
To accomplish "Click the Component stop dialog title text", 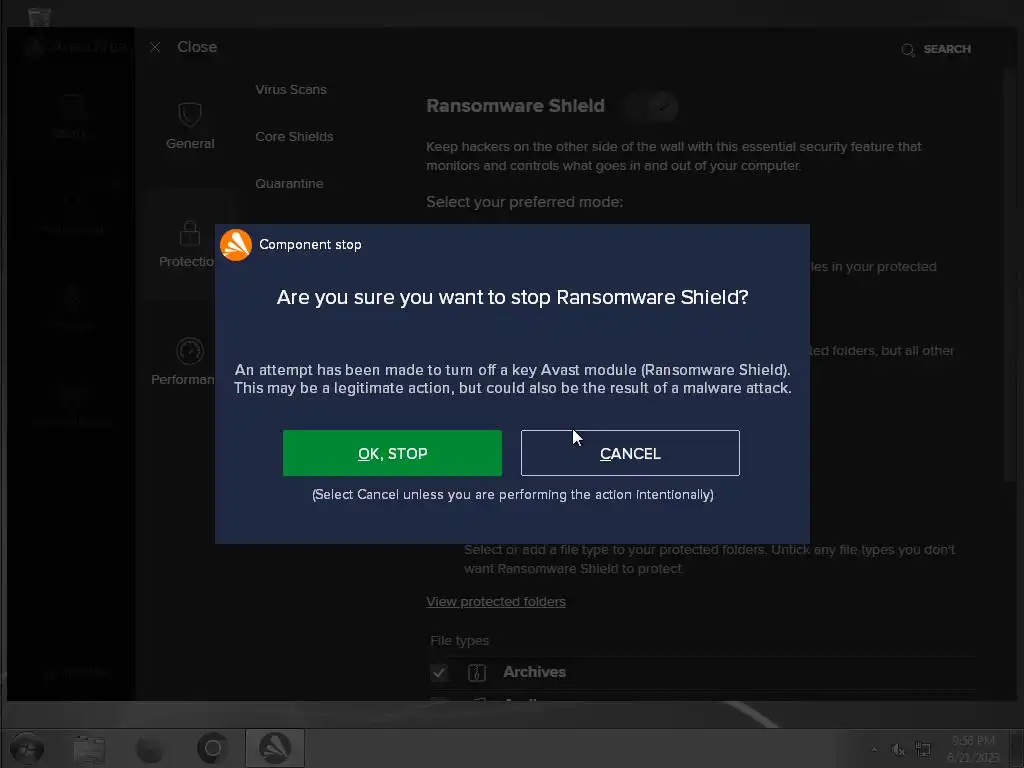I will pyautogui.click(x=310, y=244).
